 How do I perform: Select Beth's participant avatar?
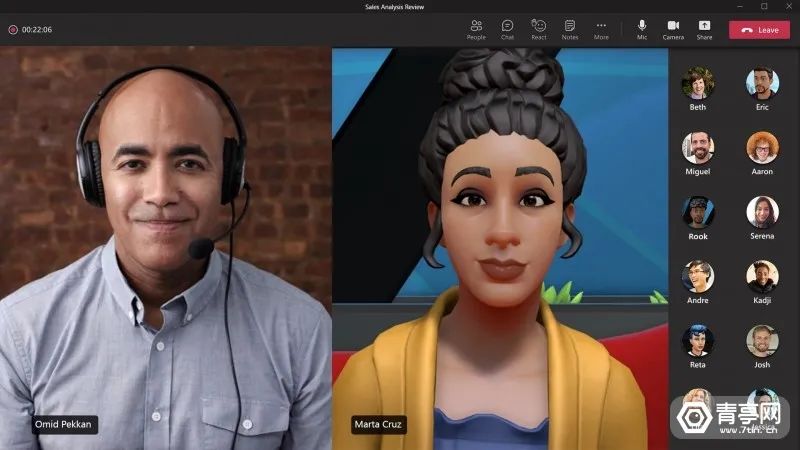(x=698, y=83)
